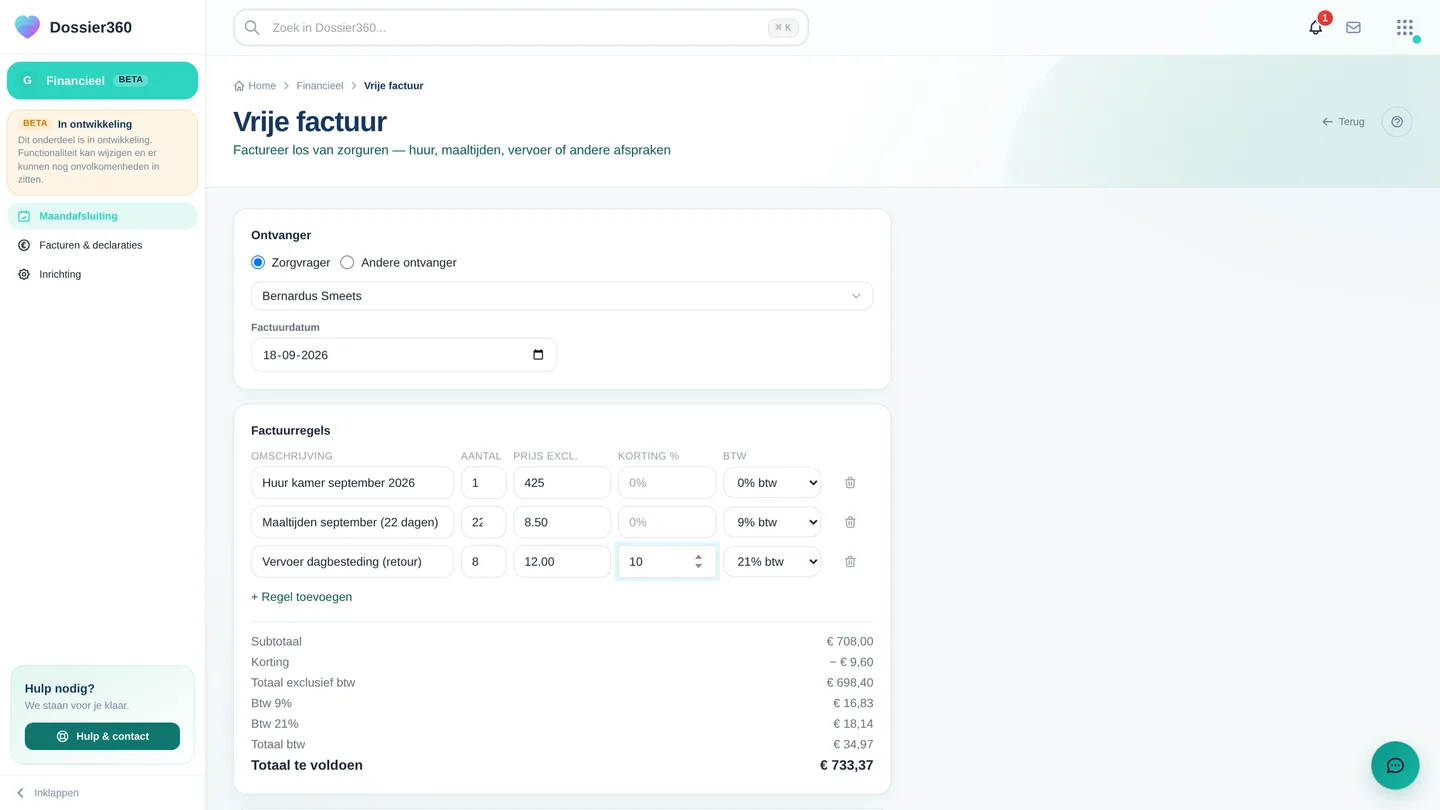Select the Zorgvrager radio button
Image resolution: width=1440 pixels, height=810 pixels.
tap(258, 263)
